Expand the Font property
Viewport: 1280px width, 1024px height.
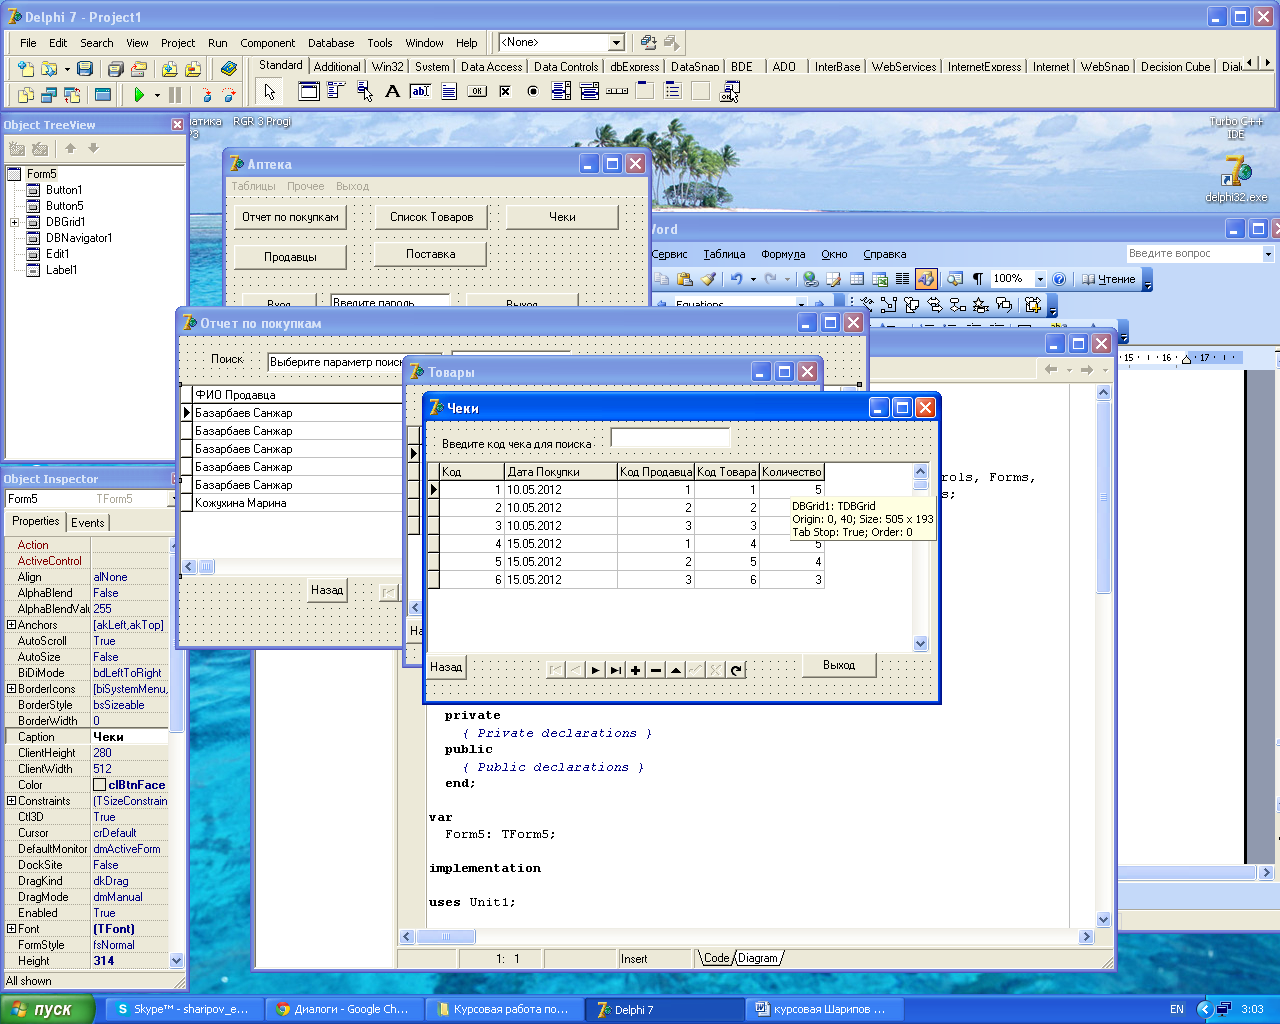coord(11,929)
